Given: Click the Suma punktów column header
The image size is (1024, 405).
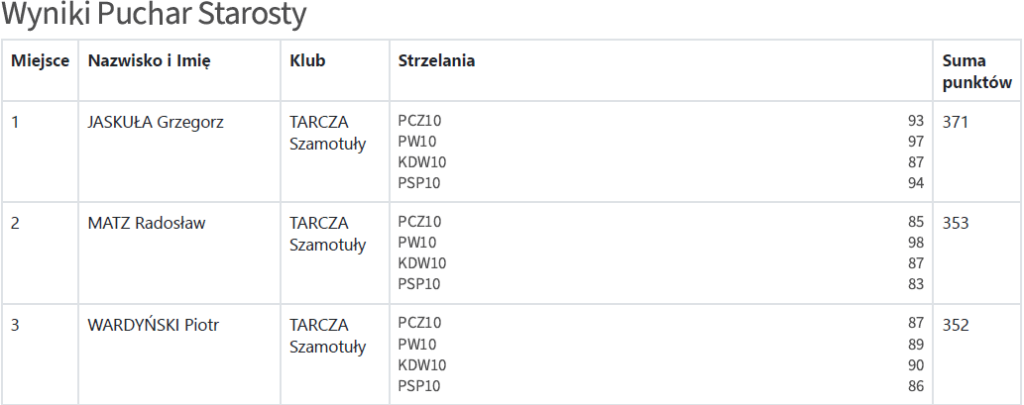Looking at the screenshot, I should pos(977,71).
